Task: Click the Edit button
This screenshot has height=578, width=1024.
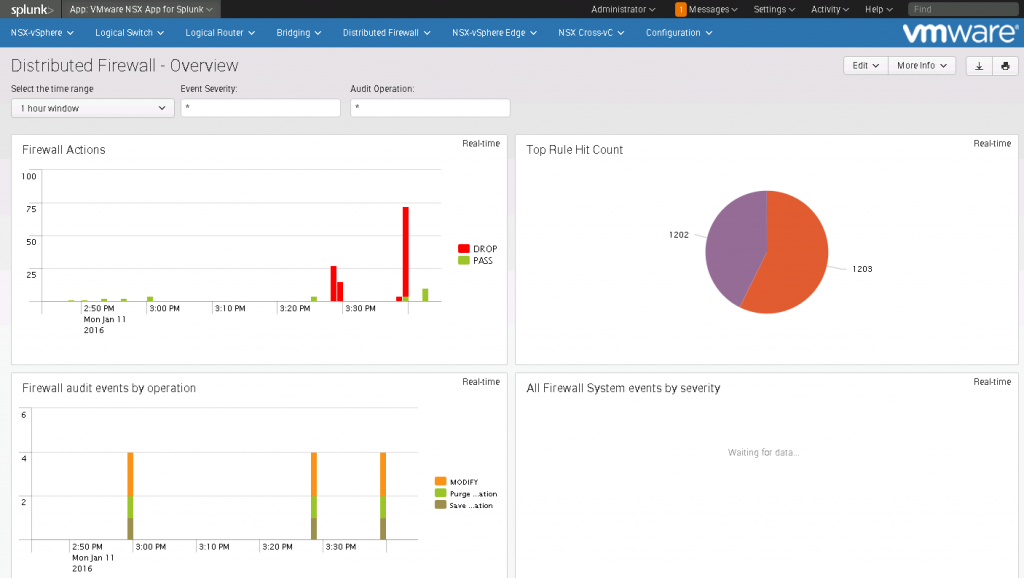Action: tap(865, 66)
